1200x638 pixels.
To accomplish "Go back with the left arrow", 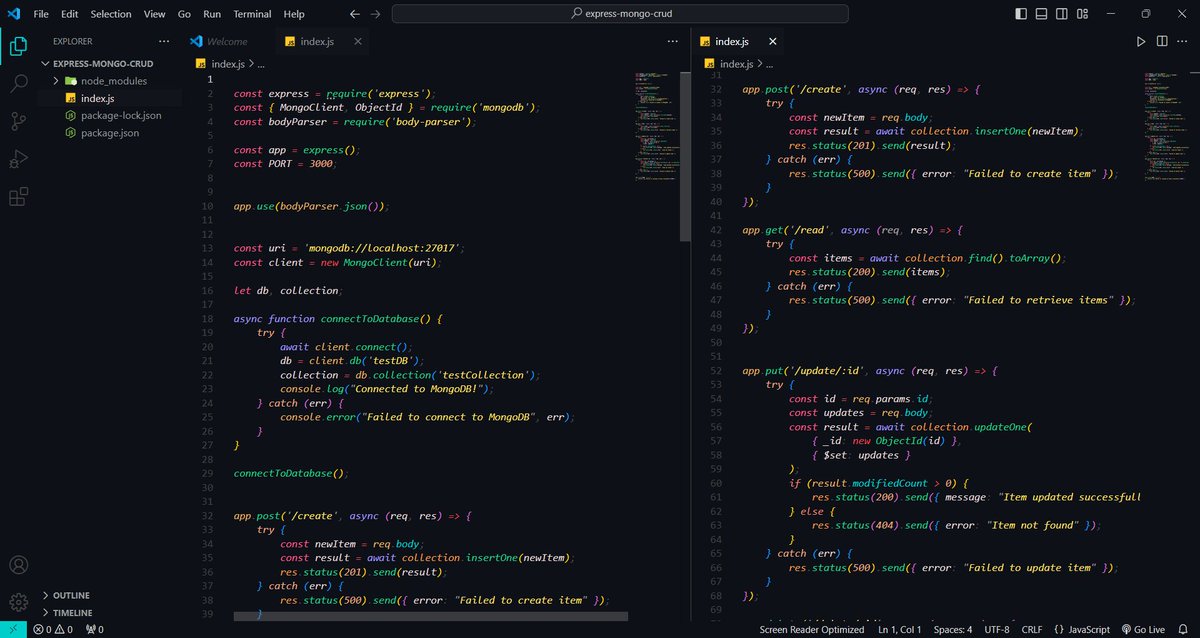I will point(355,14).
